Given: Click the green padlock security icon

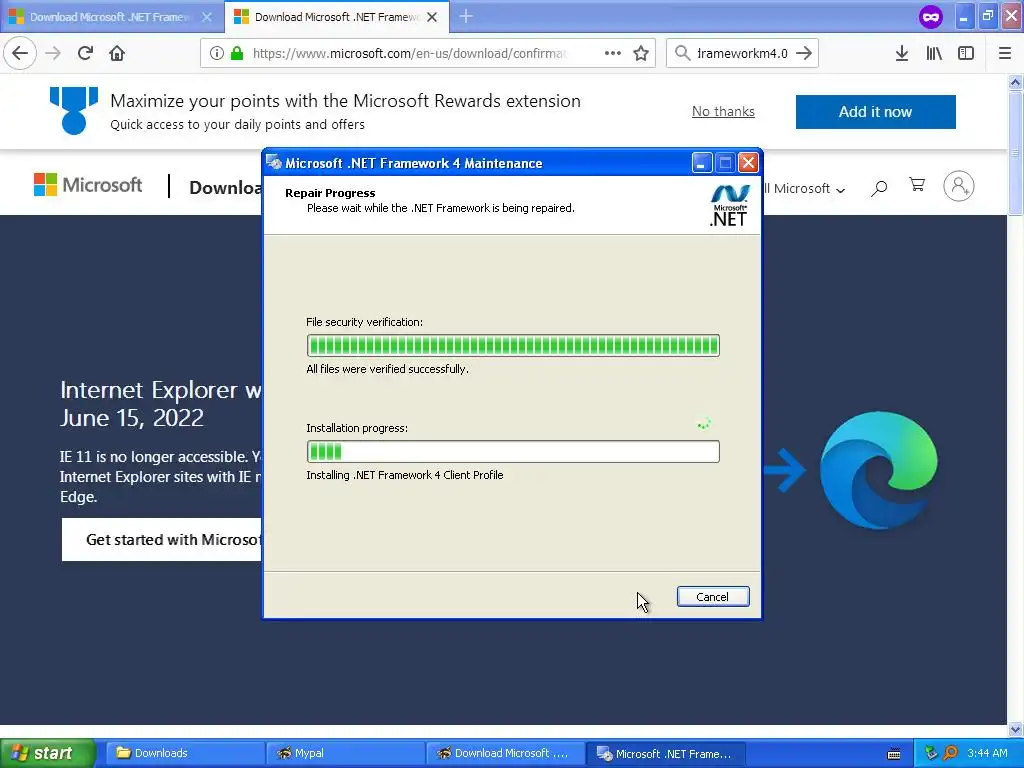Looking at the screenshot, I should tap(237, 53).
